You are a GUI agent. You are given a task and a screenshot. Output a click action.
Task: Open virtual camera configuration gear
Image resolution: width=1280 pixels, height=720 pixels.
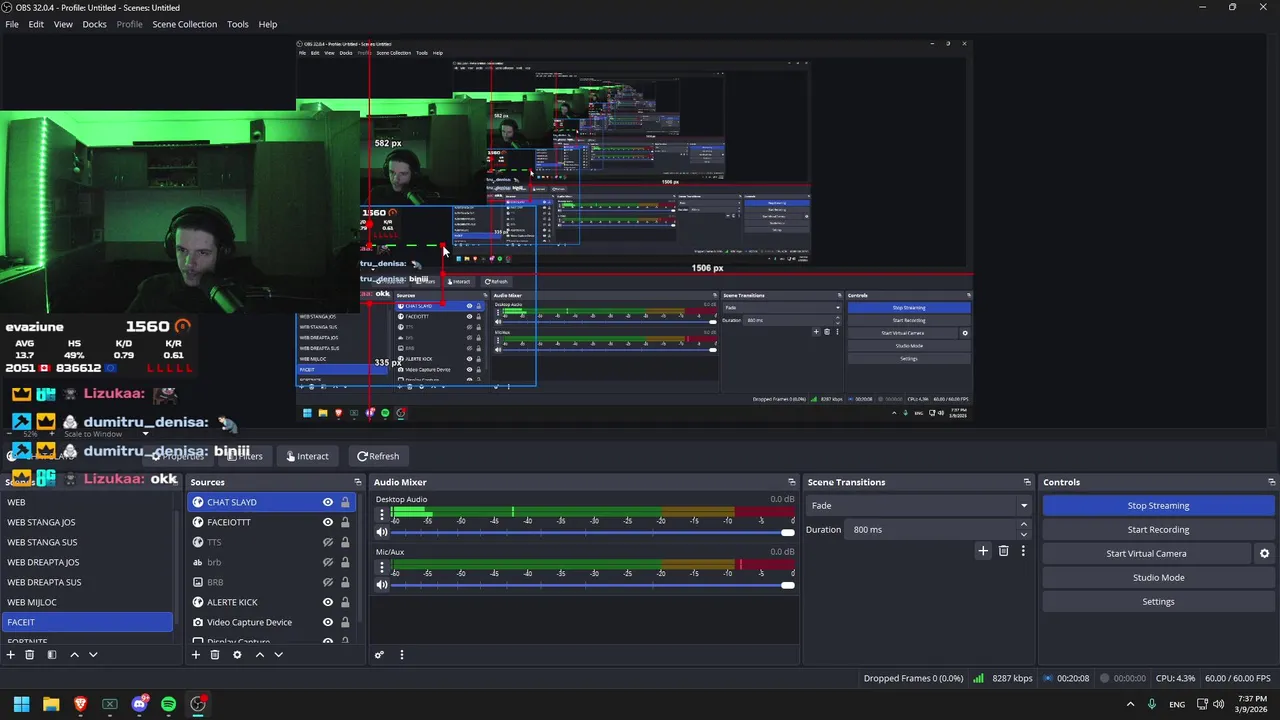(1264, 553)
